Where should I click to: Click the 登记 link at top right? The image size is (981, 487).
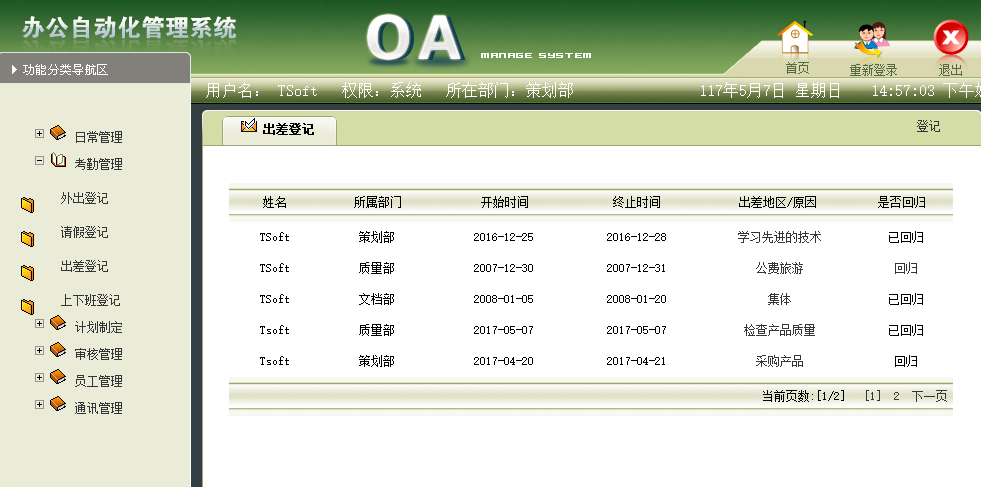[x=928, y=126]
